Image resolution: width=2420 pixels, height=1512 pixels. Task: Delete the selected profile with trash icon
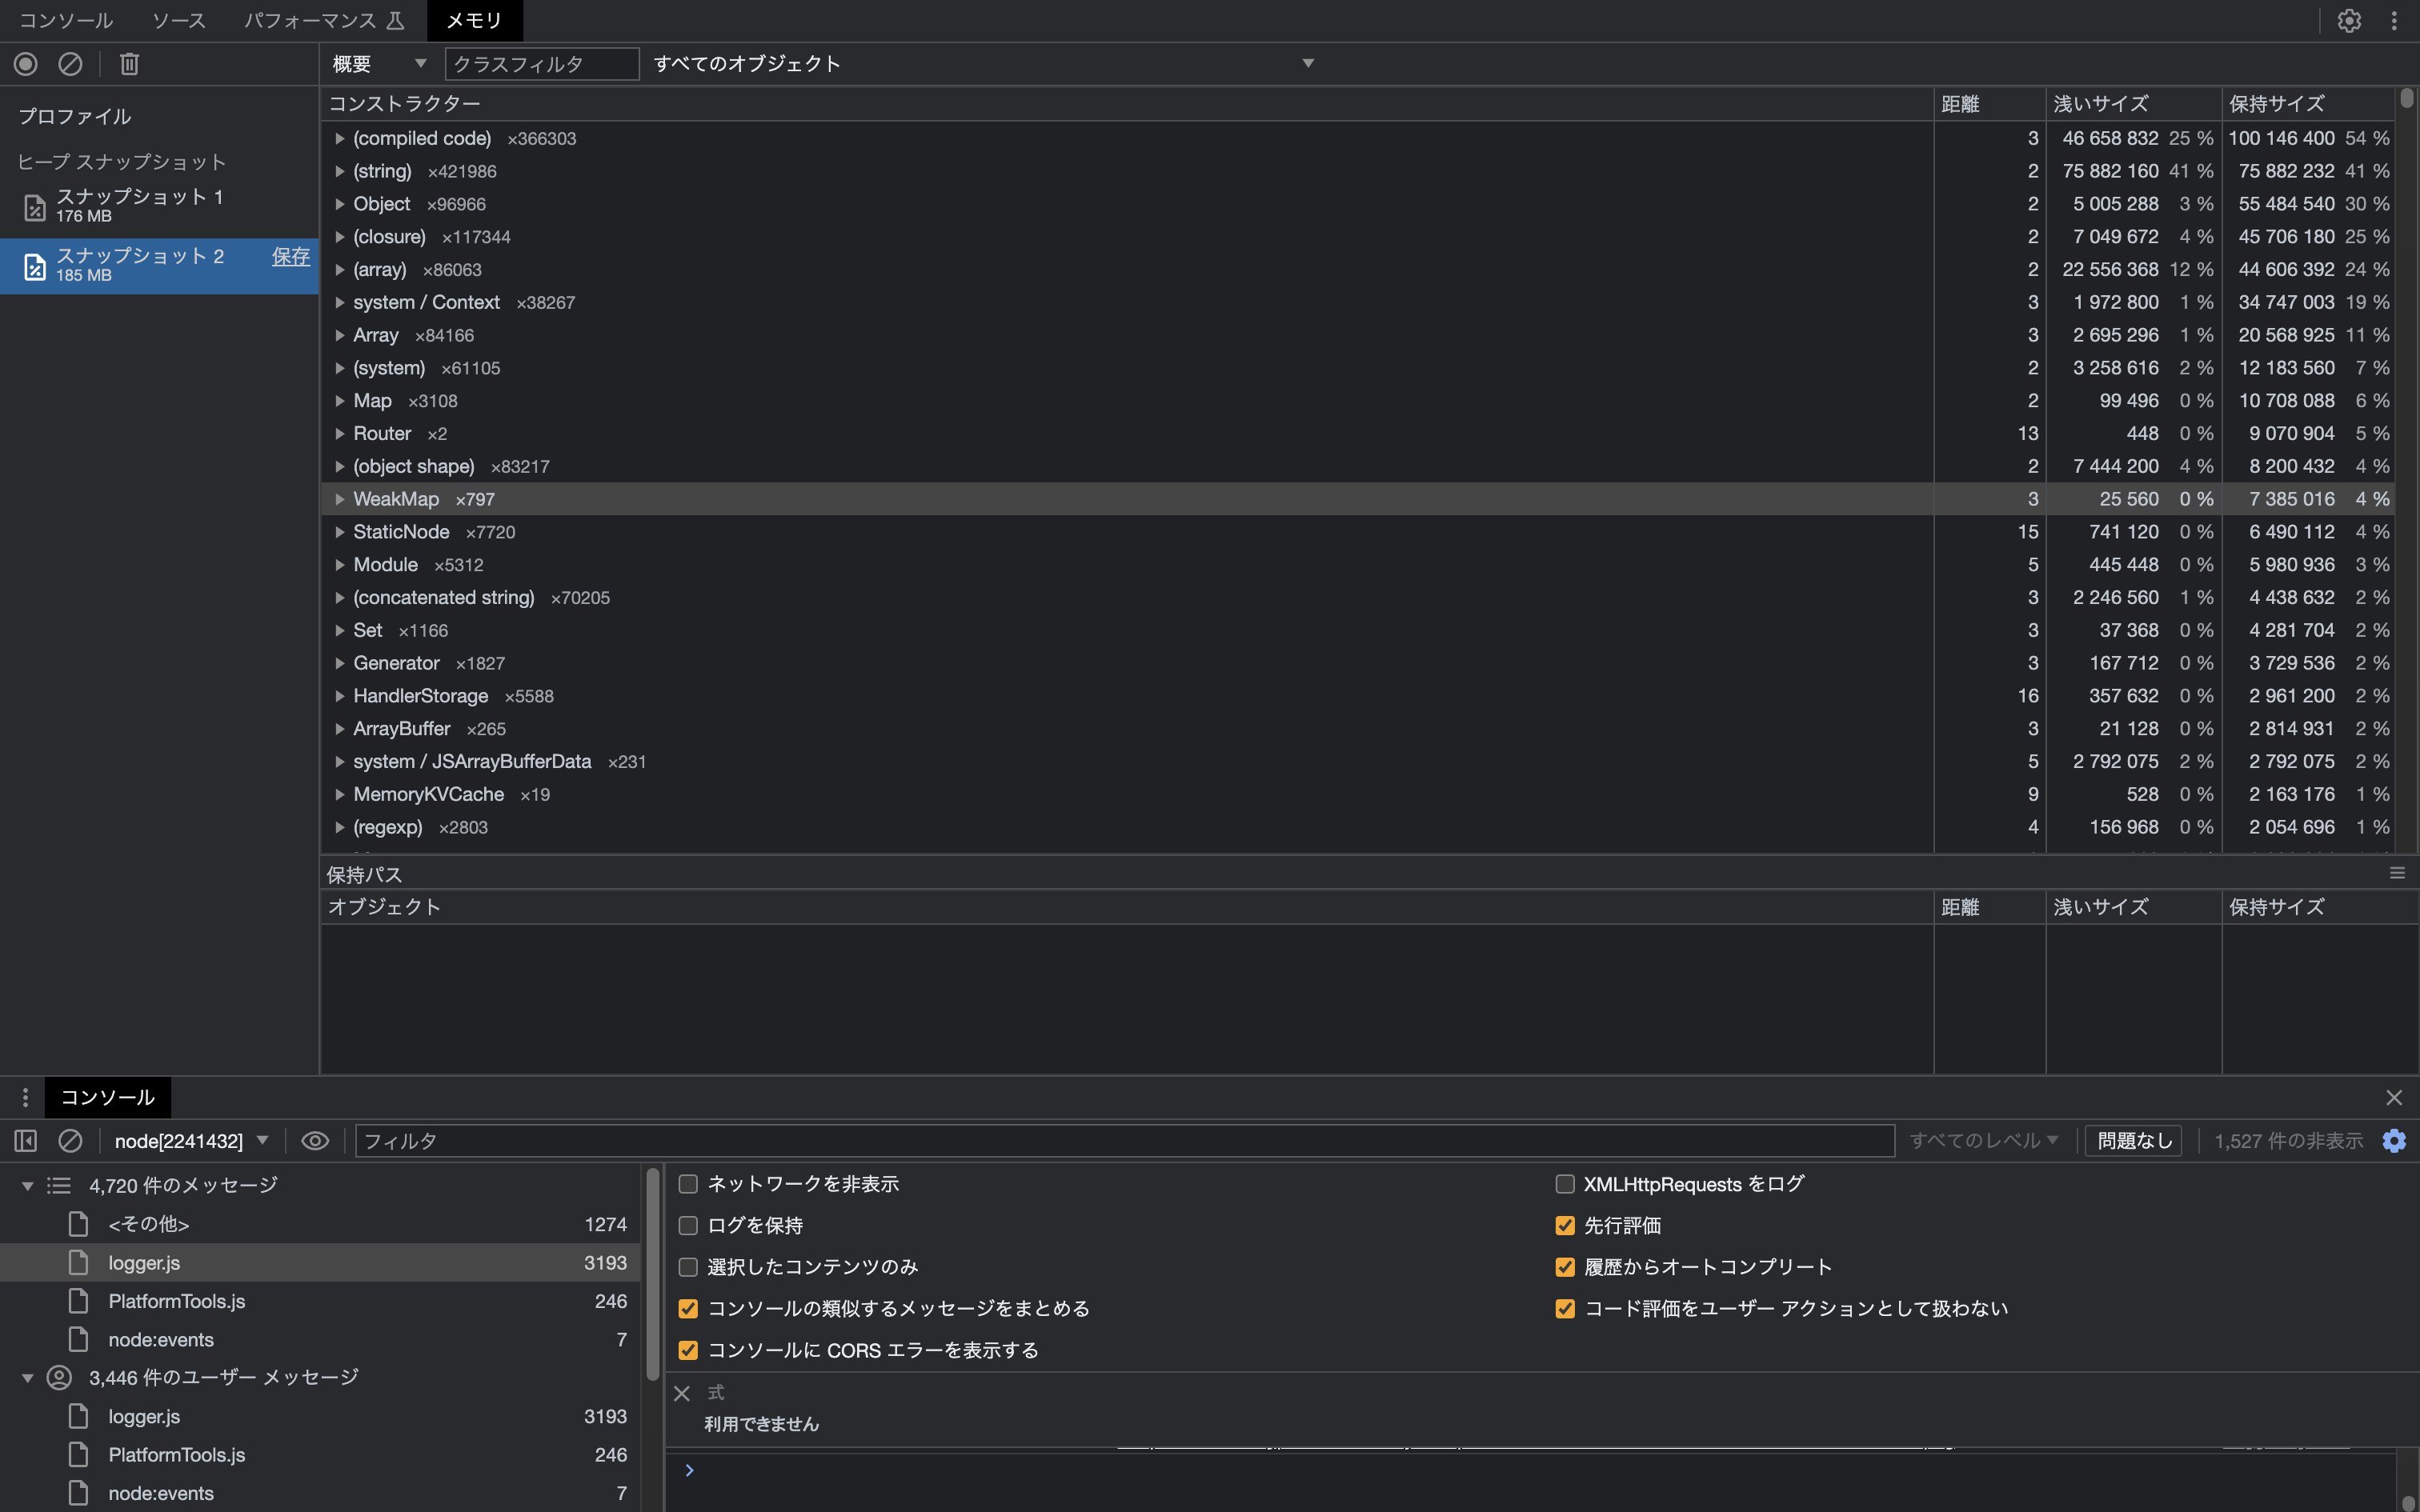[129, 63]
